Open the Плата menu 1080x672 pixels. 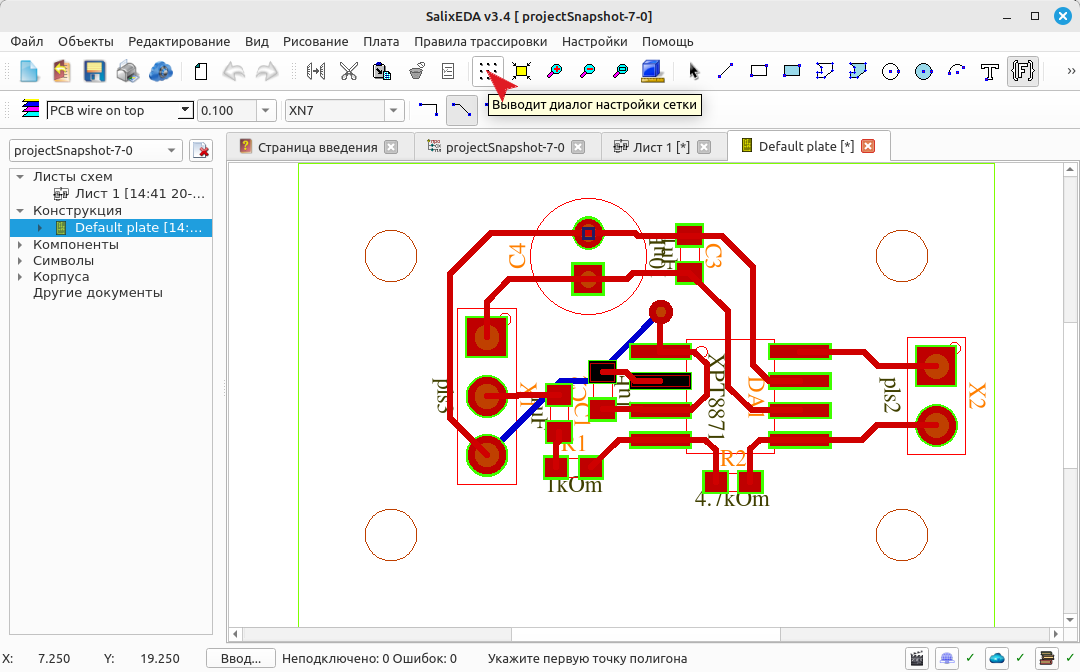click(x=381, y=41)
